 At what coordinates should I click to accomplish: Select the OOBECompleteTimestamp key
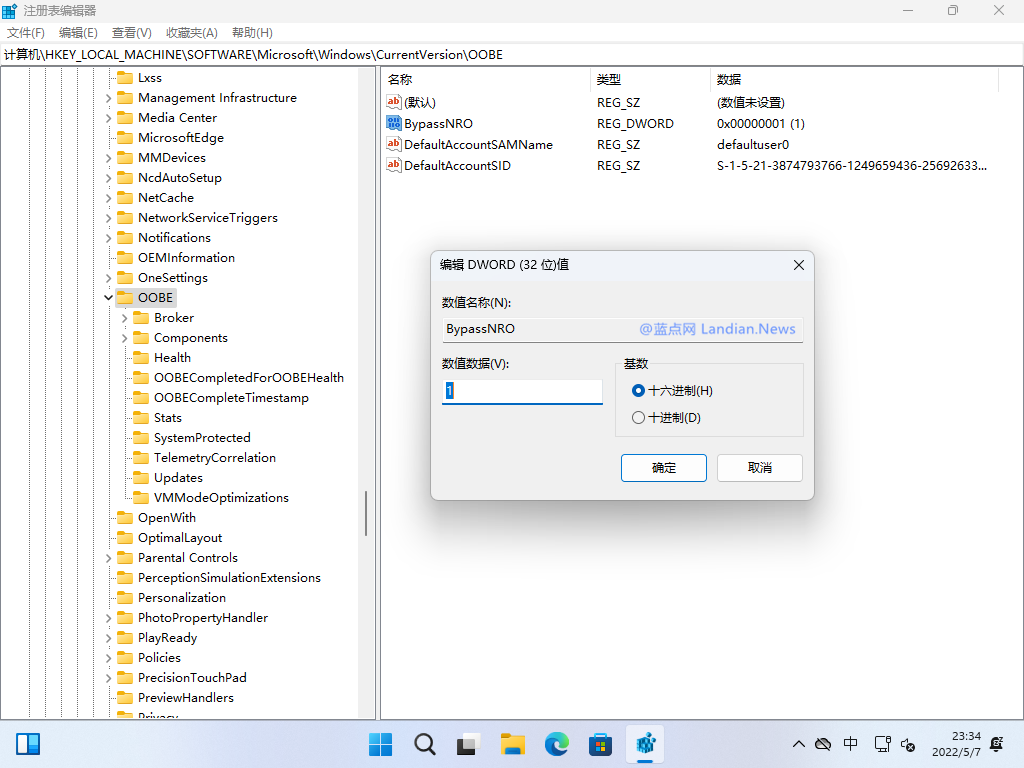231,398
